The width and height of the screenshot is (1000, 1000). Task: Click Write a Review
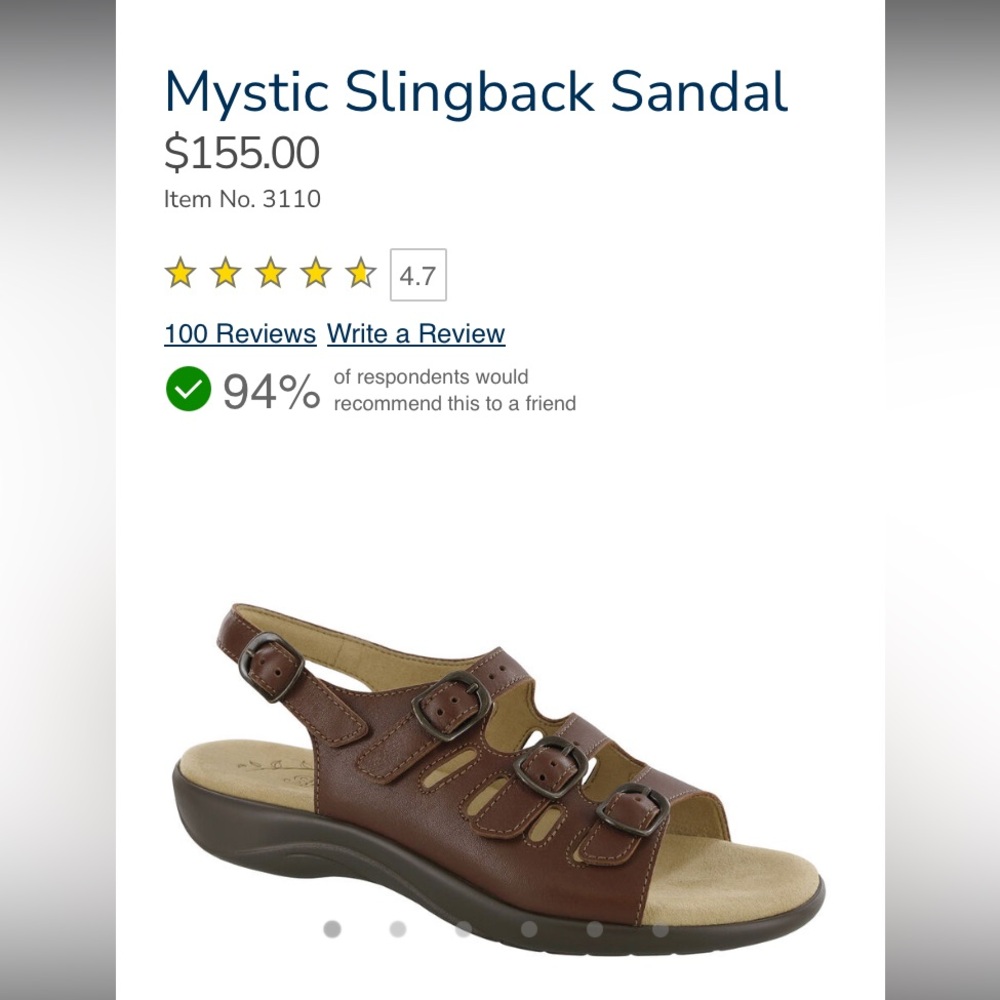point(415,334)
